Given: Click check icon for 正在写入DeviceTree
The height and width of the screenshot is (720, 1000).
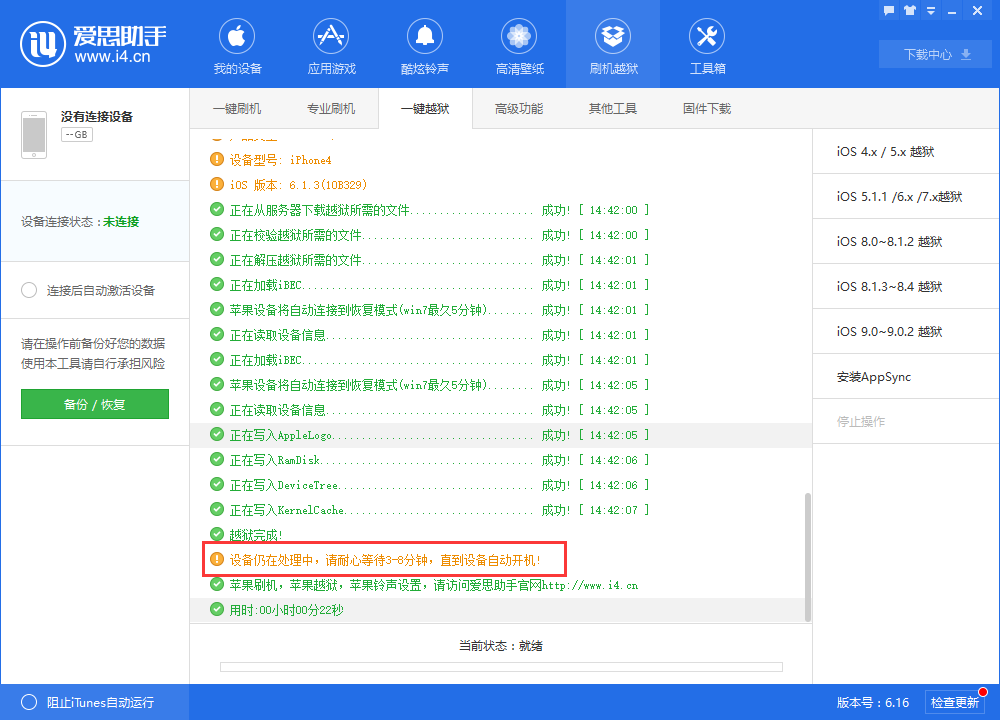Looking at the screenshot, I should 217,485.
